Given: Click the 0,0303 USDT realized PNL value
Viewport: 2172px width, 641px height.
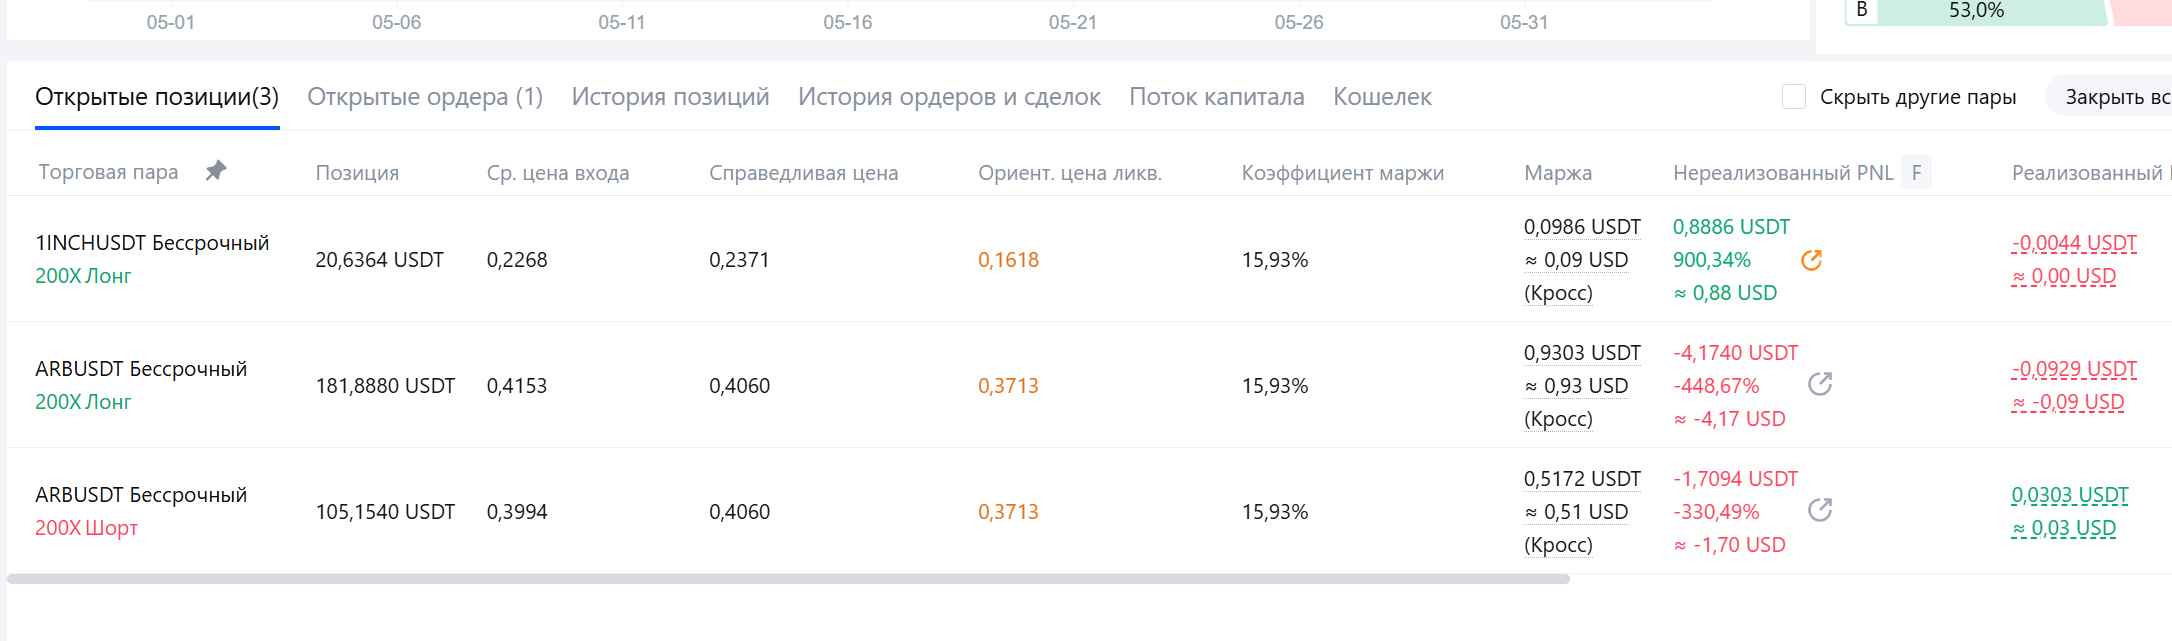Looking at the screenshot, I should [2070, 495].
